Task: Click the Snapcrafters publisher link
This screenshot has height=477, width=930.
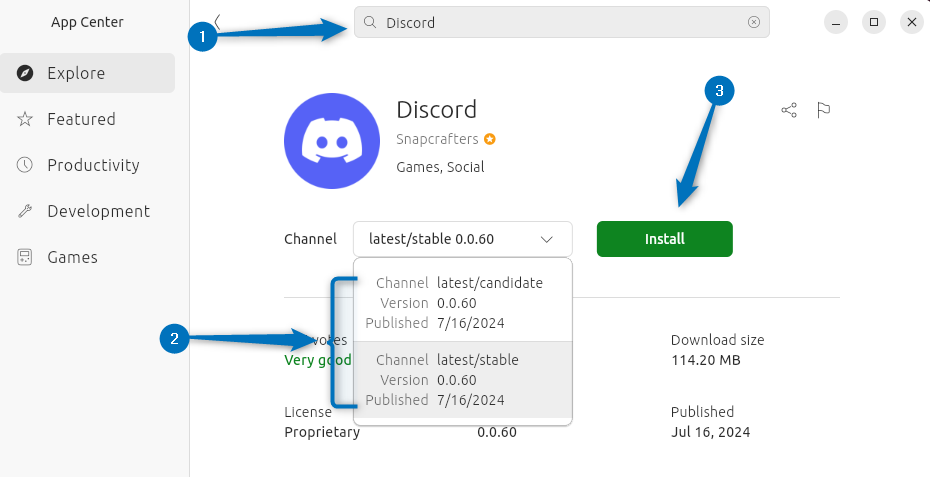Action: click(x=437, y=139)
